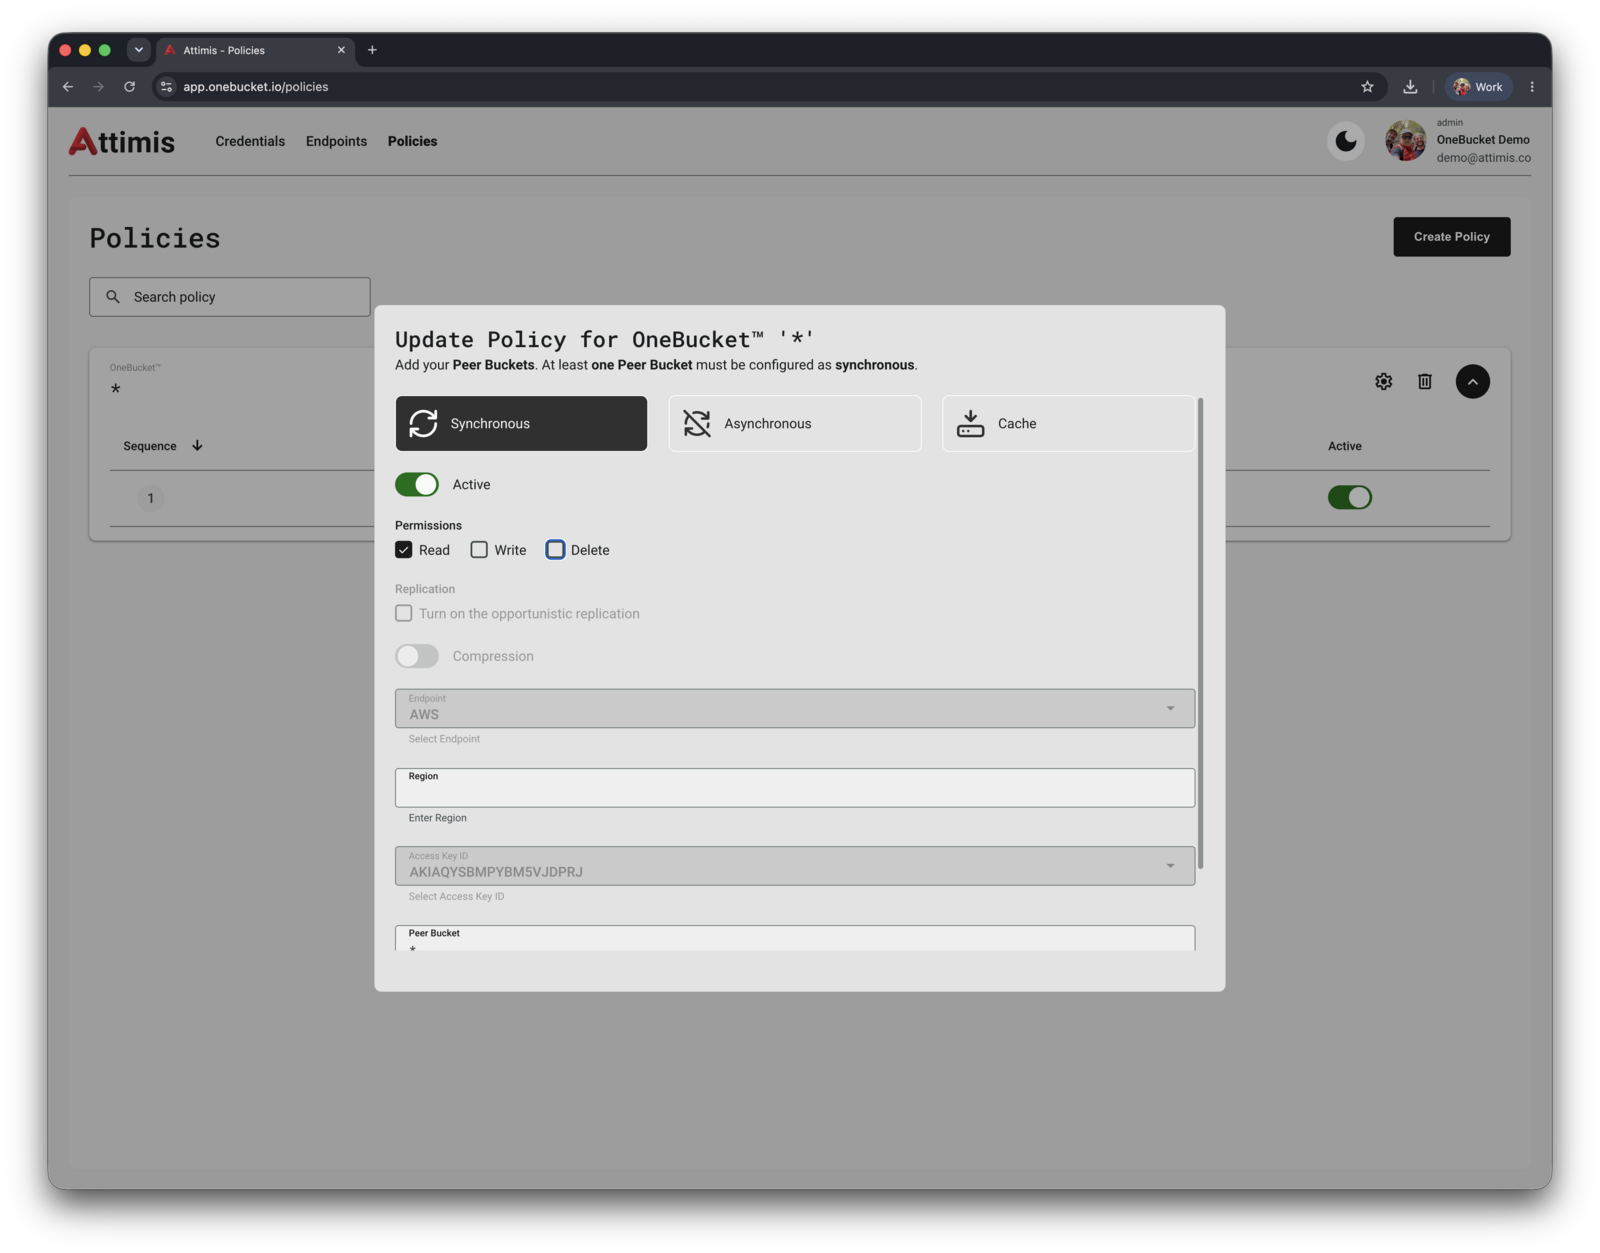This screenshot has width=1600, height=1253.
Task: View site information icon in address bar
Action: click(167, 87)
